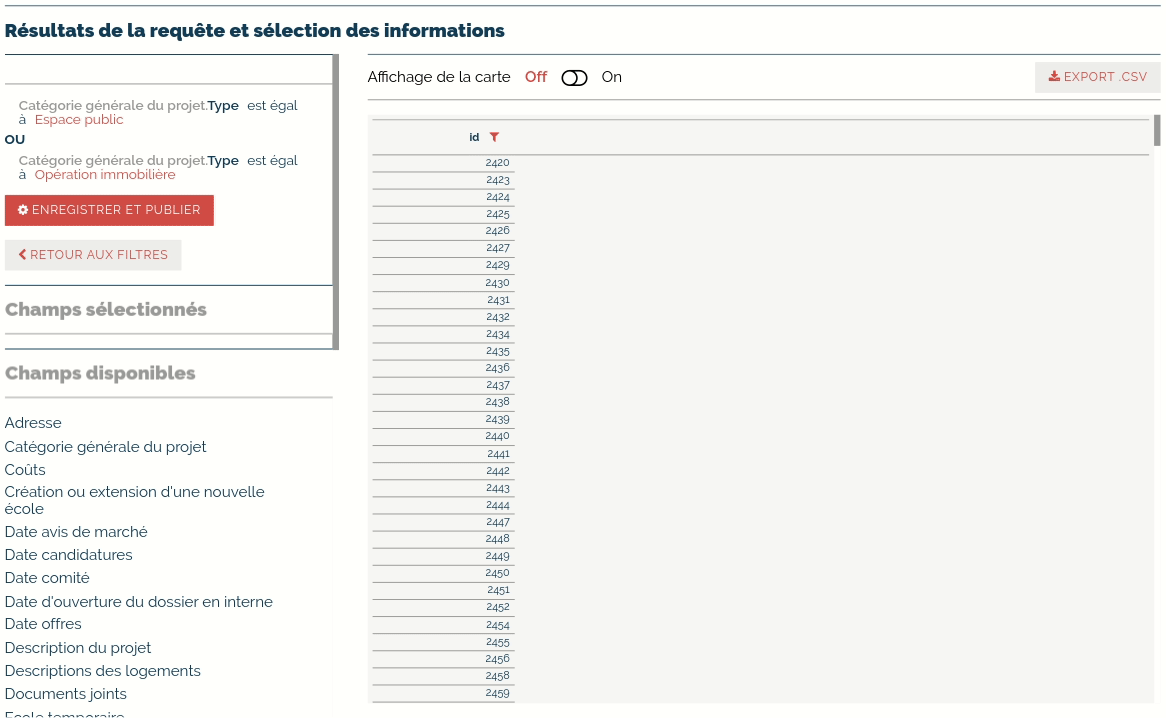Viewport: 1166px width, 718px height.
Task: Expand the Coûts field group
Action: [x=25, y=470]
